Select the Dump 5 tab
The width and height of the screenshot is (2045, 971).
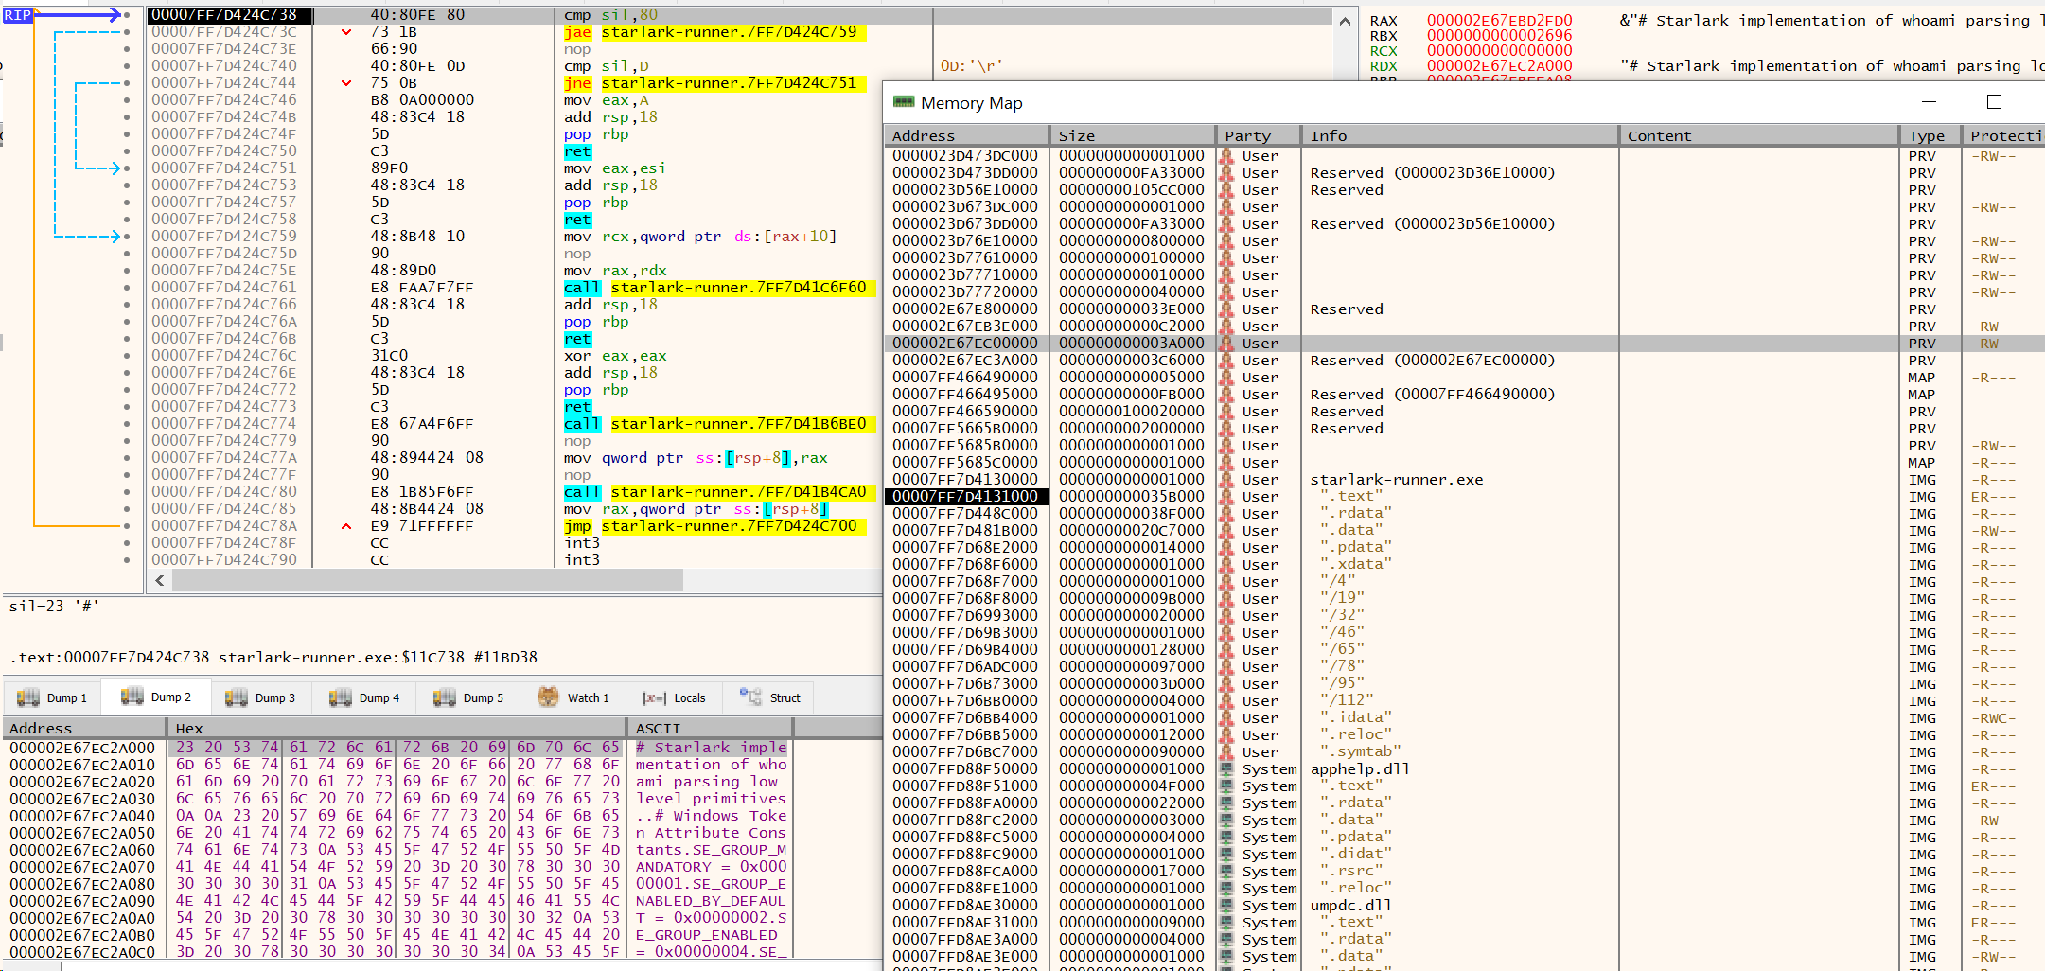[x=469, y=697]
